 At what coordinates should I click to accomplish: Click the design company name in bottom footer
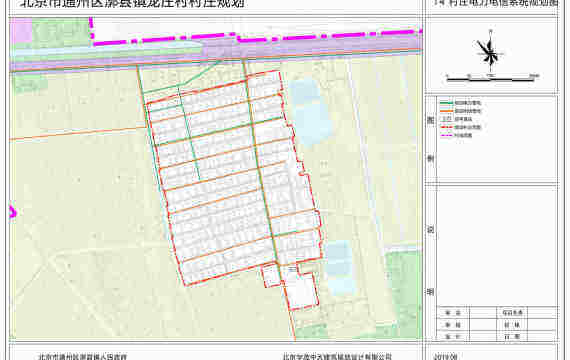tap(337, 357)
